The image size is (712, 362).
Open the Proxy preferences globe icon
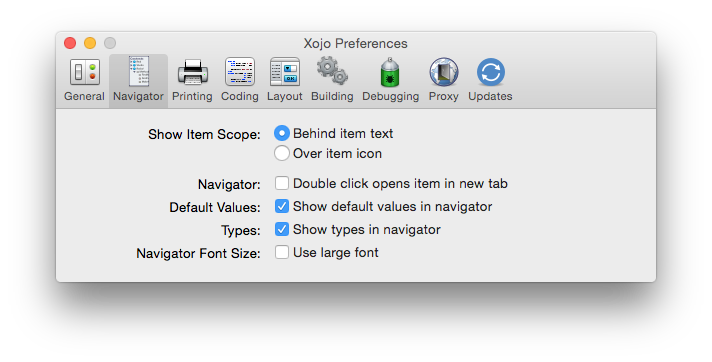[444, 72]
